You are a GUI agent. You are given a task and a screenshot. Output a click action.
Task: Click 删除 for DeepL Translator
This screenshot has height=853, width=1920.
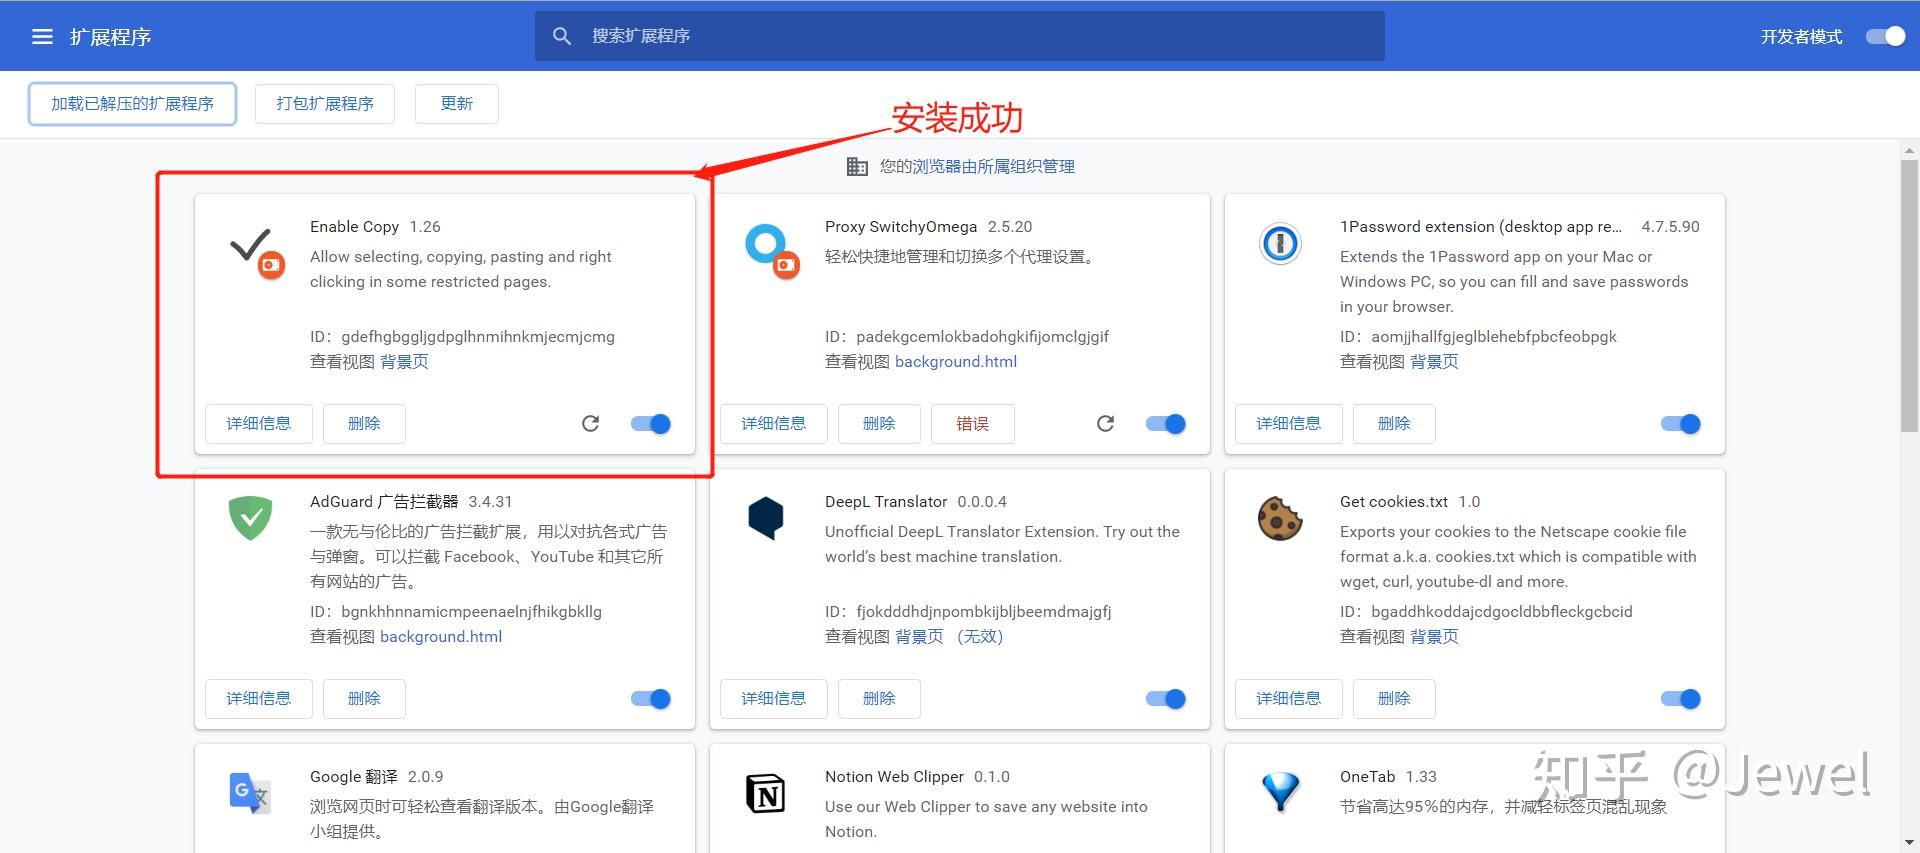click(879, 699)
